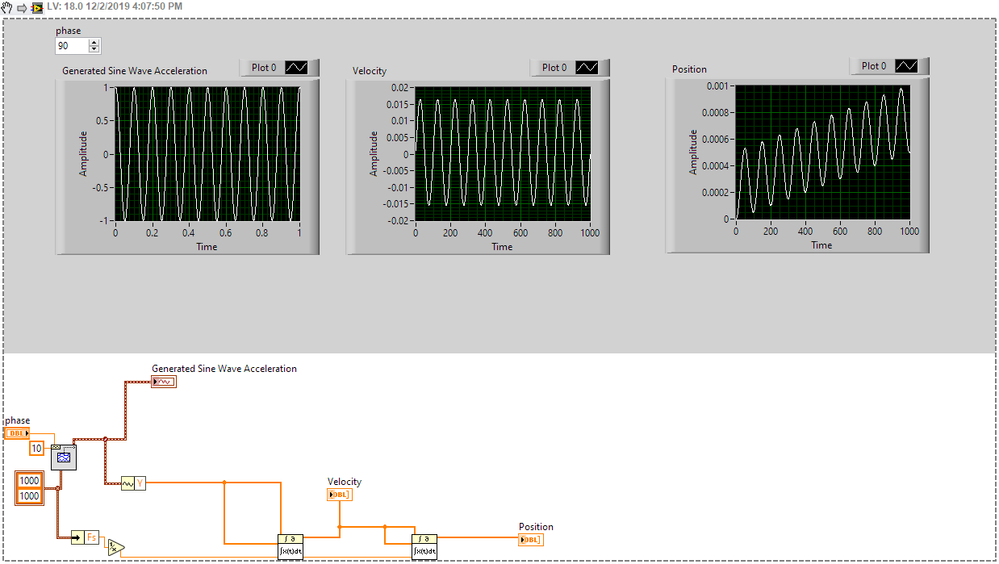Click the LV: 18.0 version timestamp text
999x564 pixels.
(115, 6)
